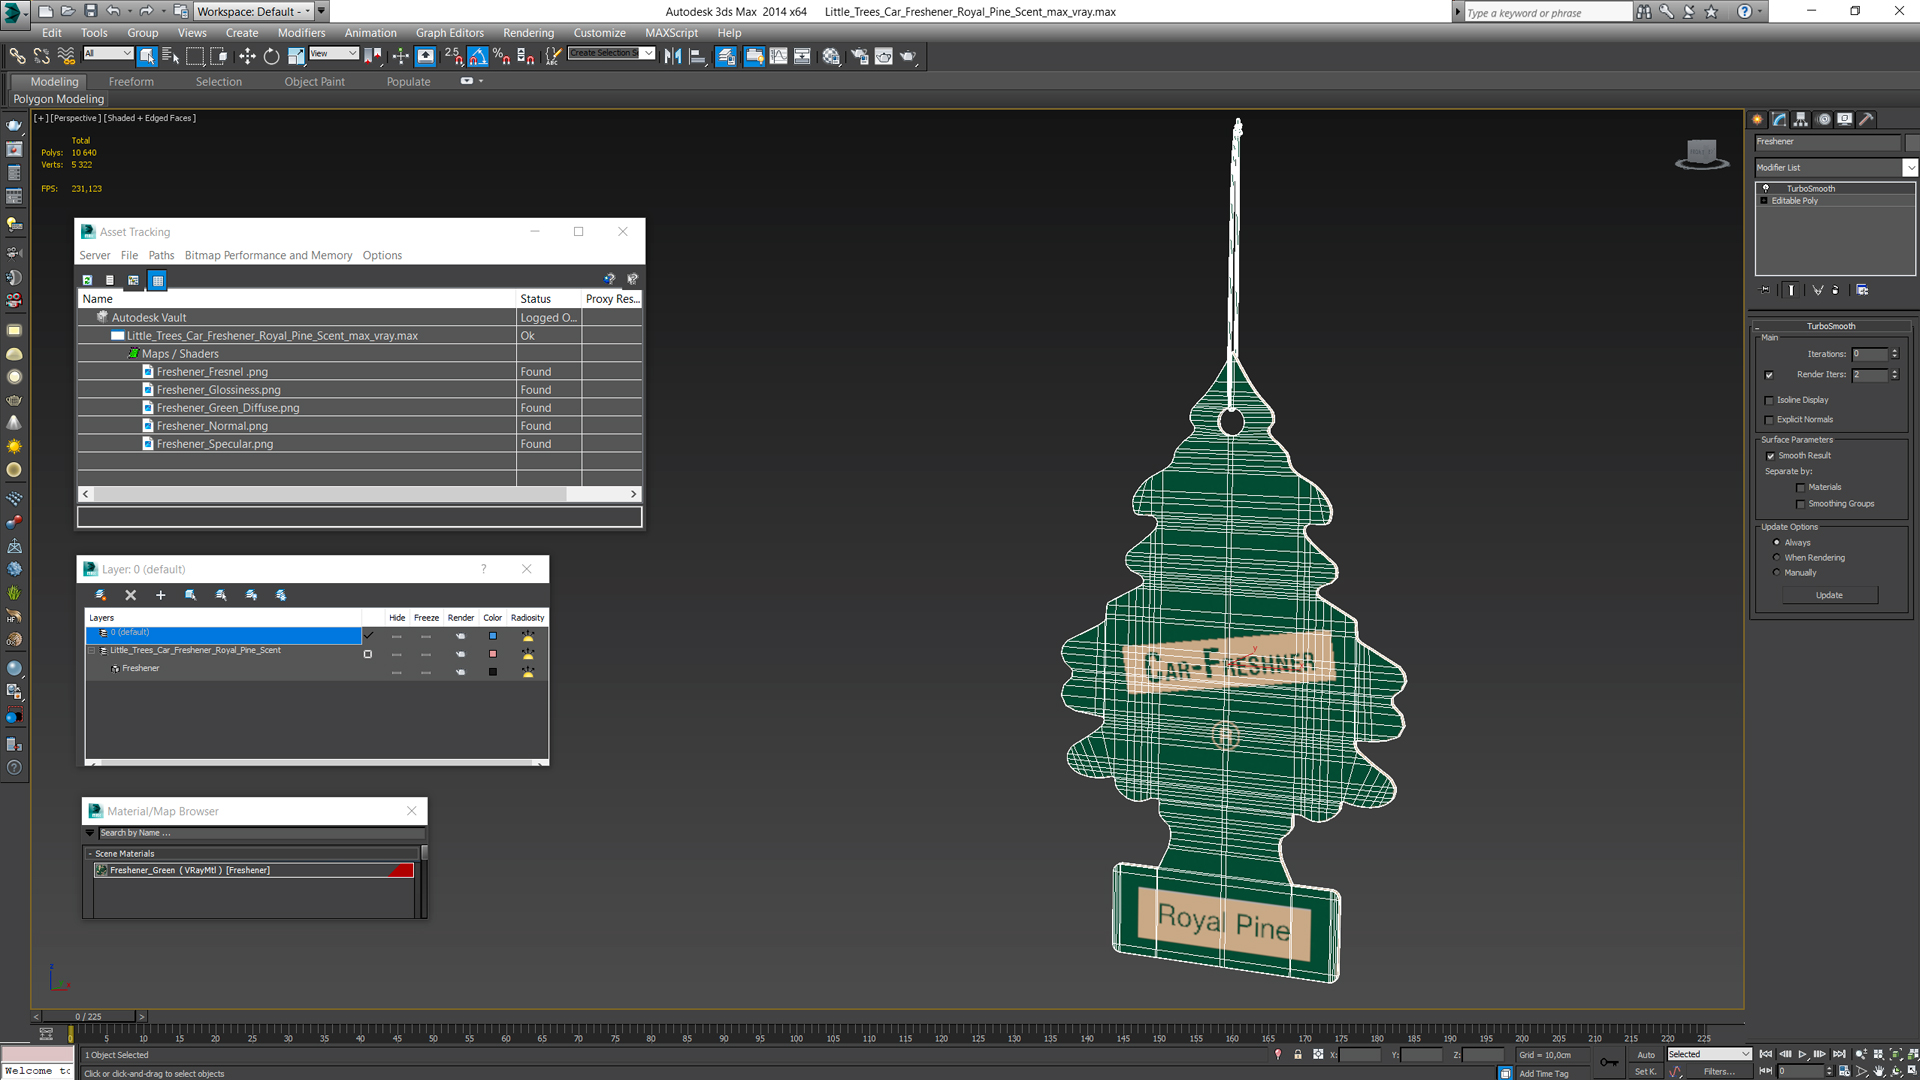This screenshot has width=1920, height=1080.
Task: Click Pin Stack icon under modifier stack
Action: (1765, 290)
